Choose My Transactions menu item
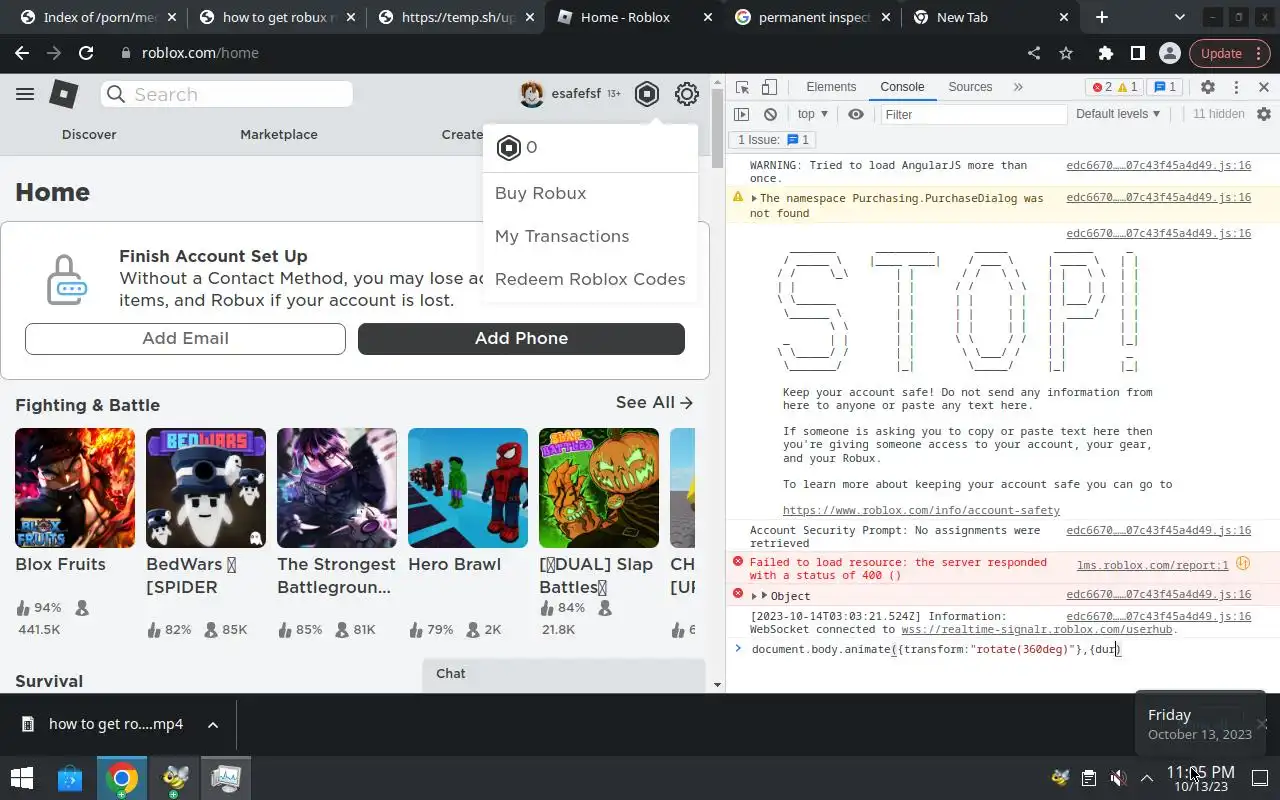1280x800 pixels. pos(562,236)
